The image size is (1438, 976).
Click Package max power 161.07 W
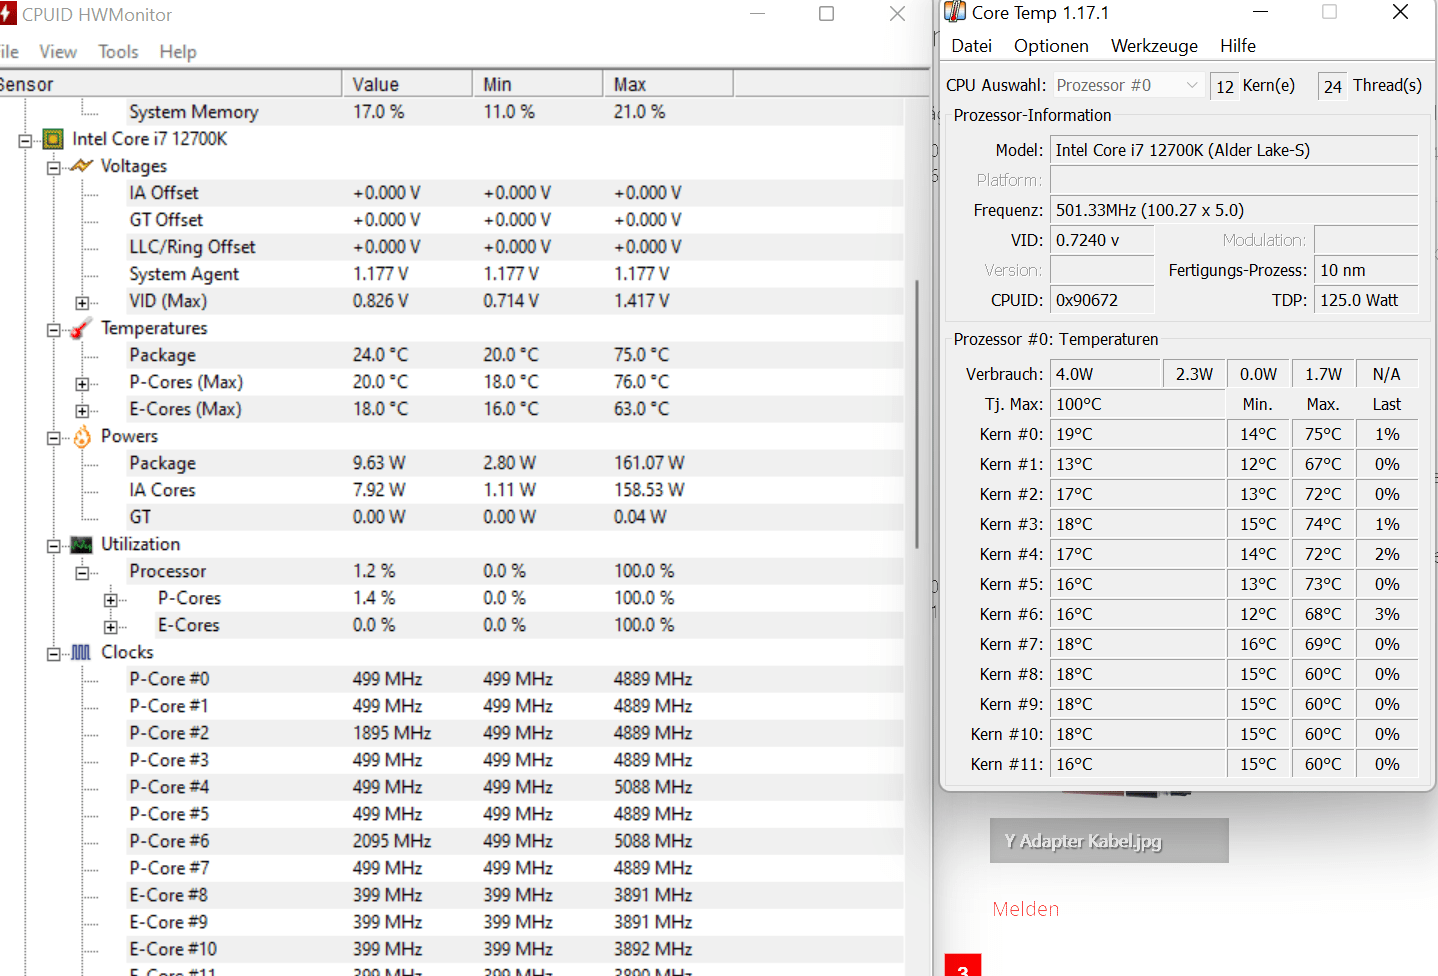[x=649, y=463]
